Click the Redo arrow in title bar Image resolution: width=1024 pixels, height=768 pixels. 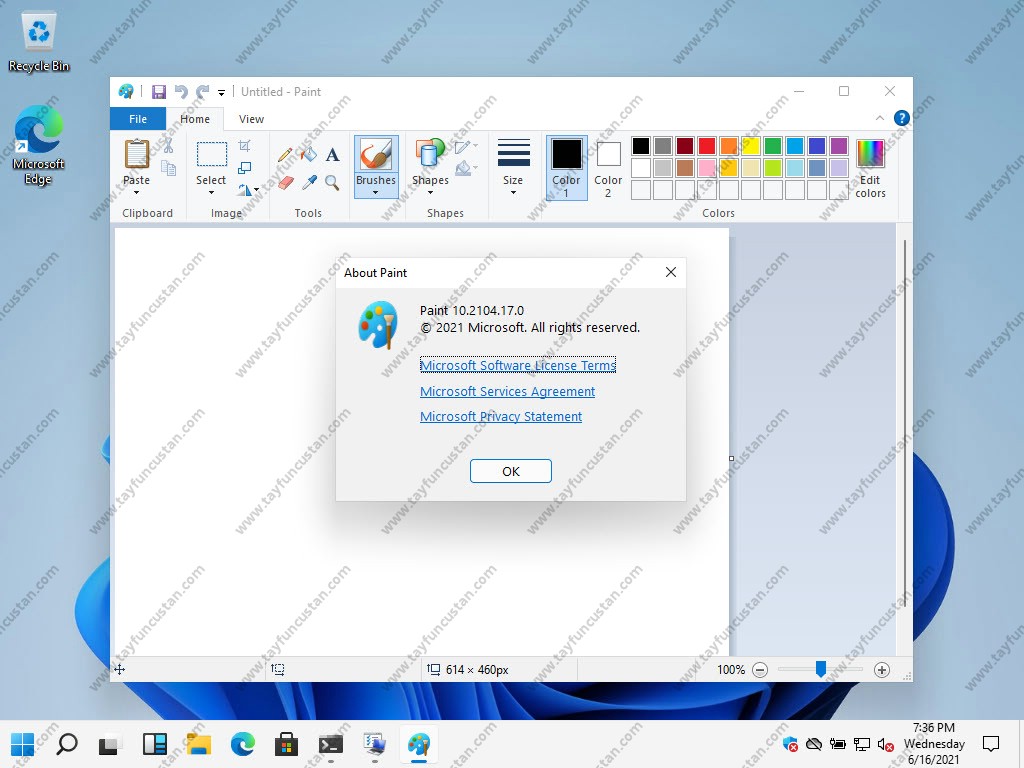coord(203,92)
